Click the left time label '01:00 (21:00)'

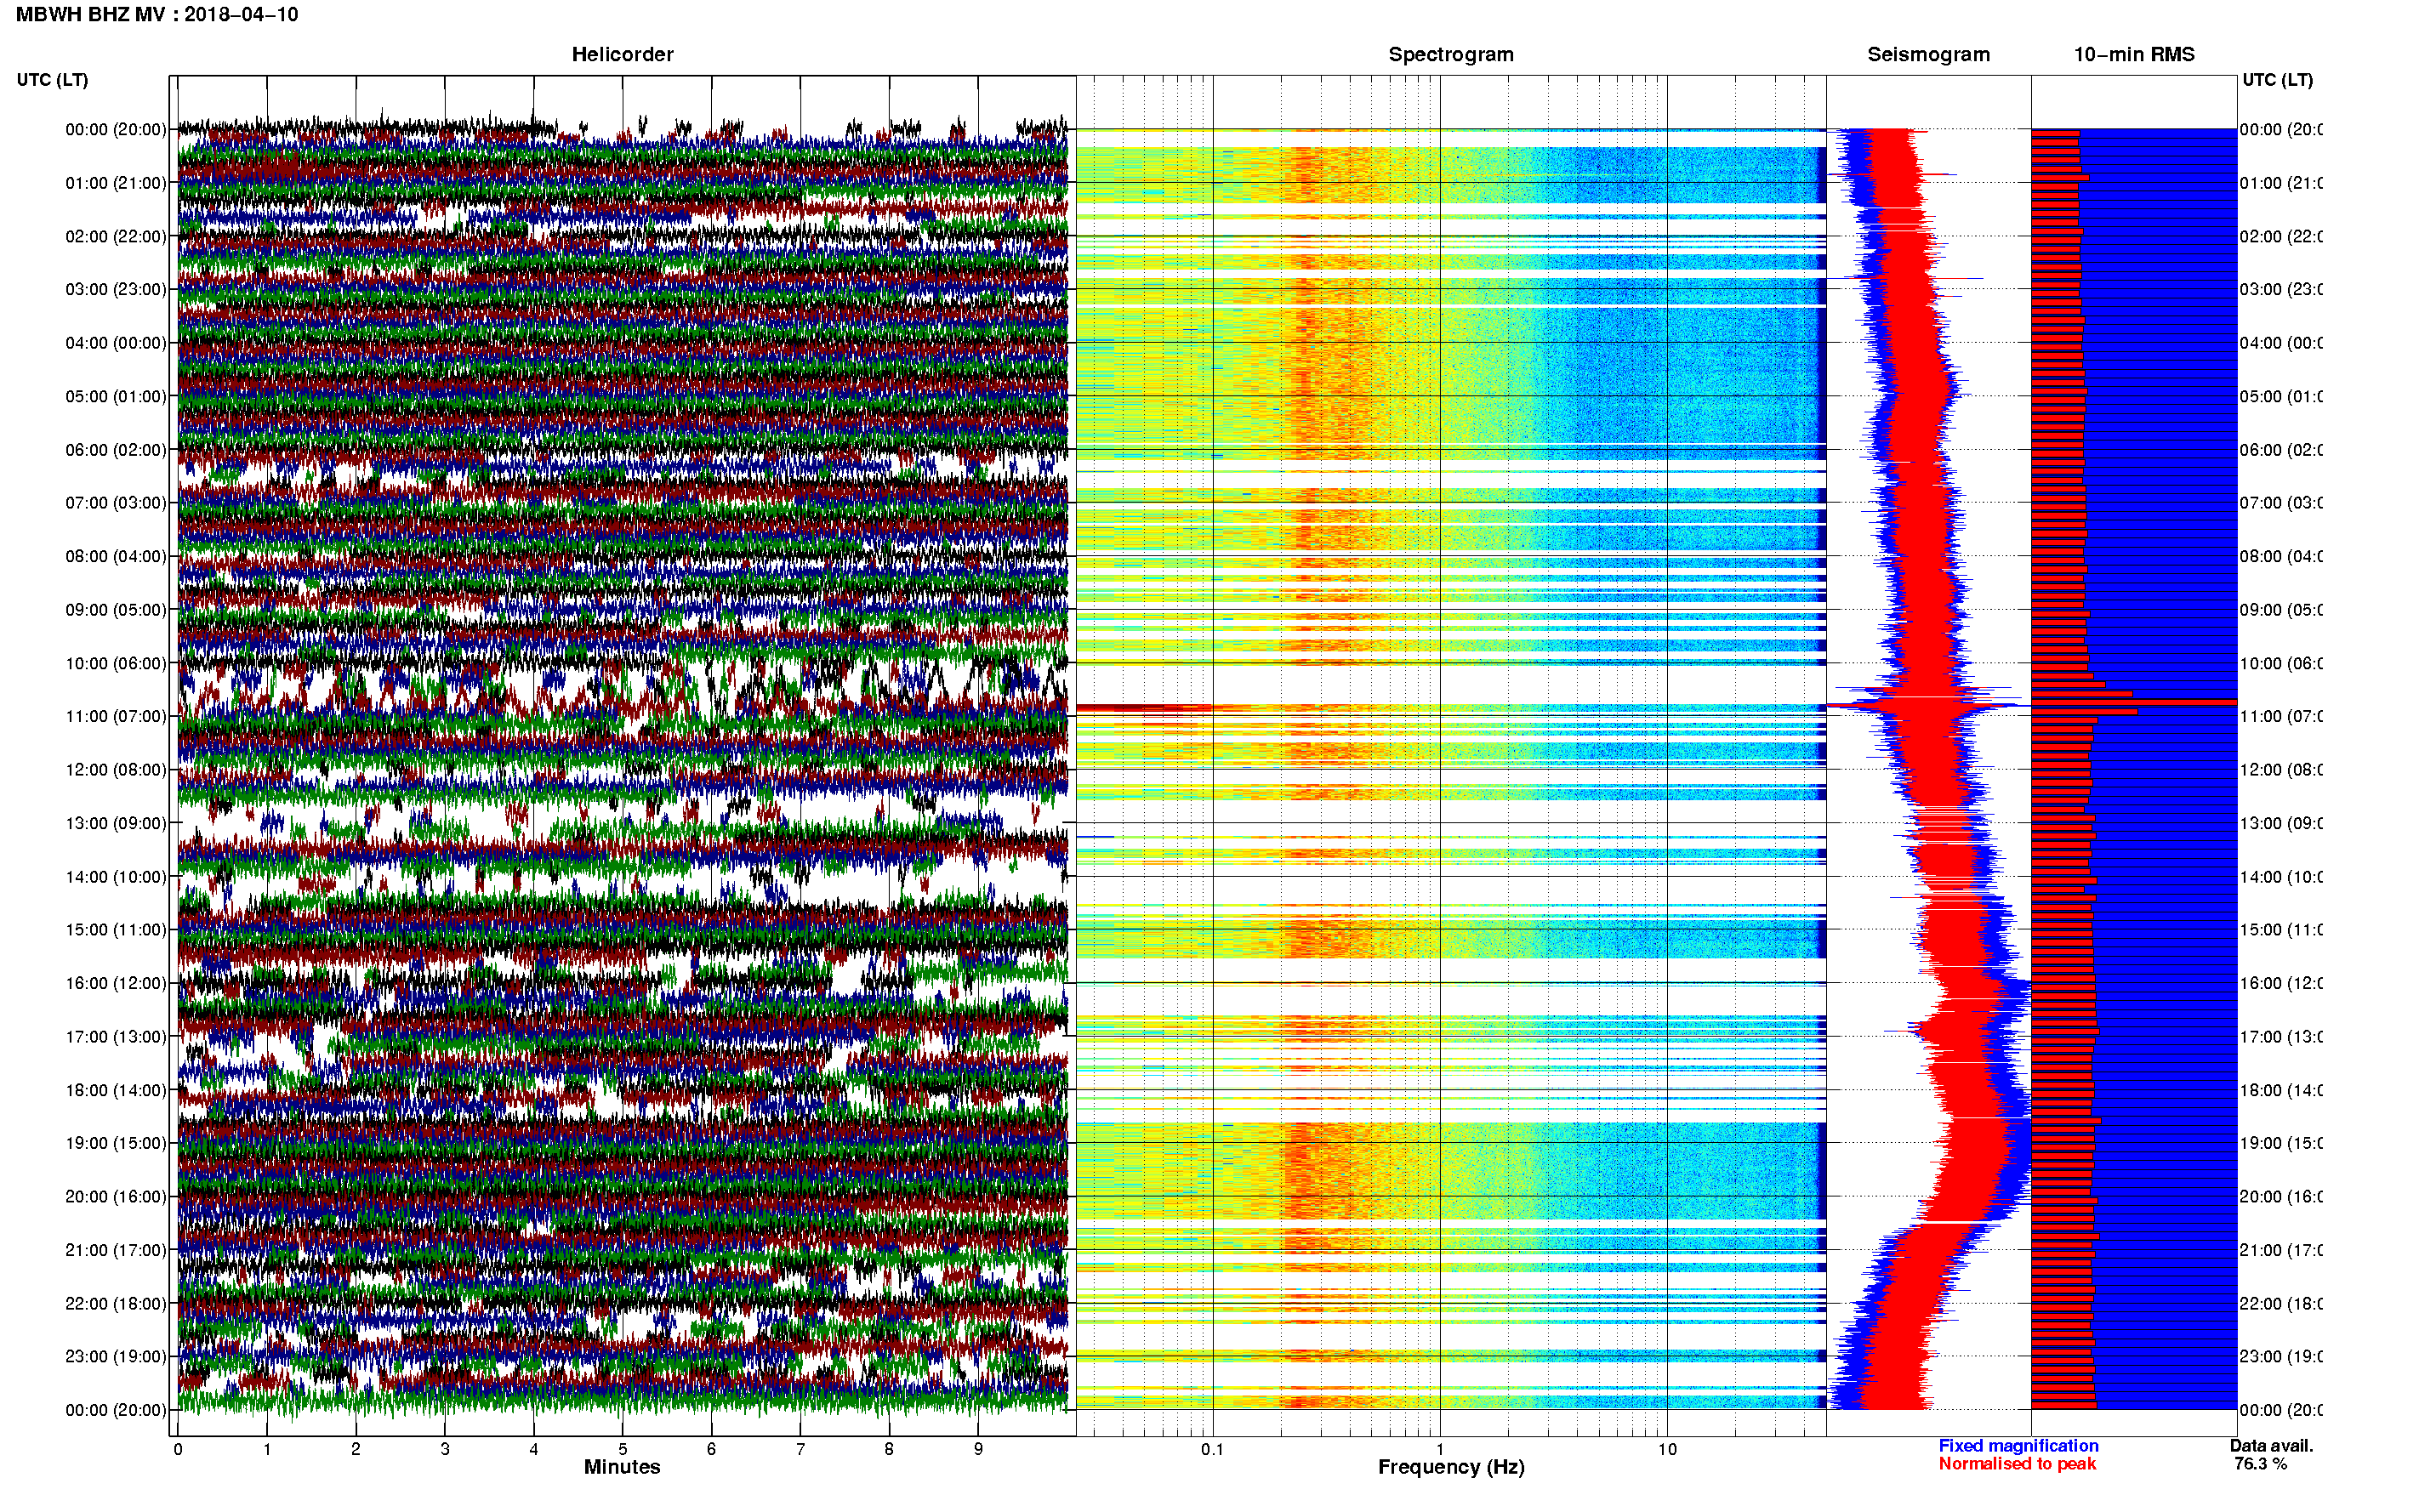coord(116,183)
